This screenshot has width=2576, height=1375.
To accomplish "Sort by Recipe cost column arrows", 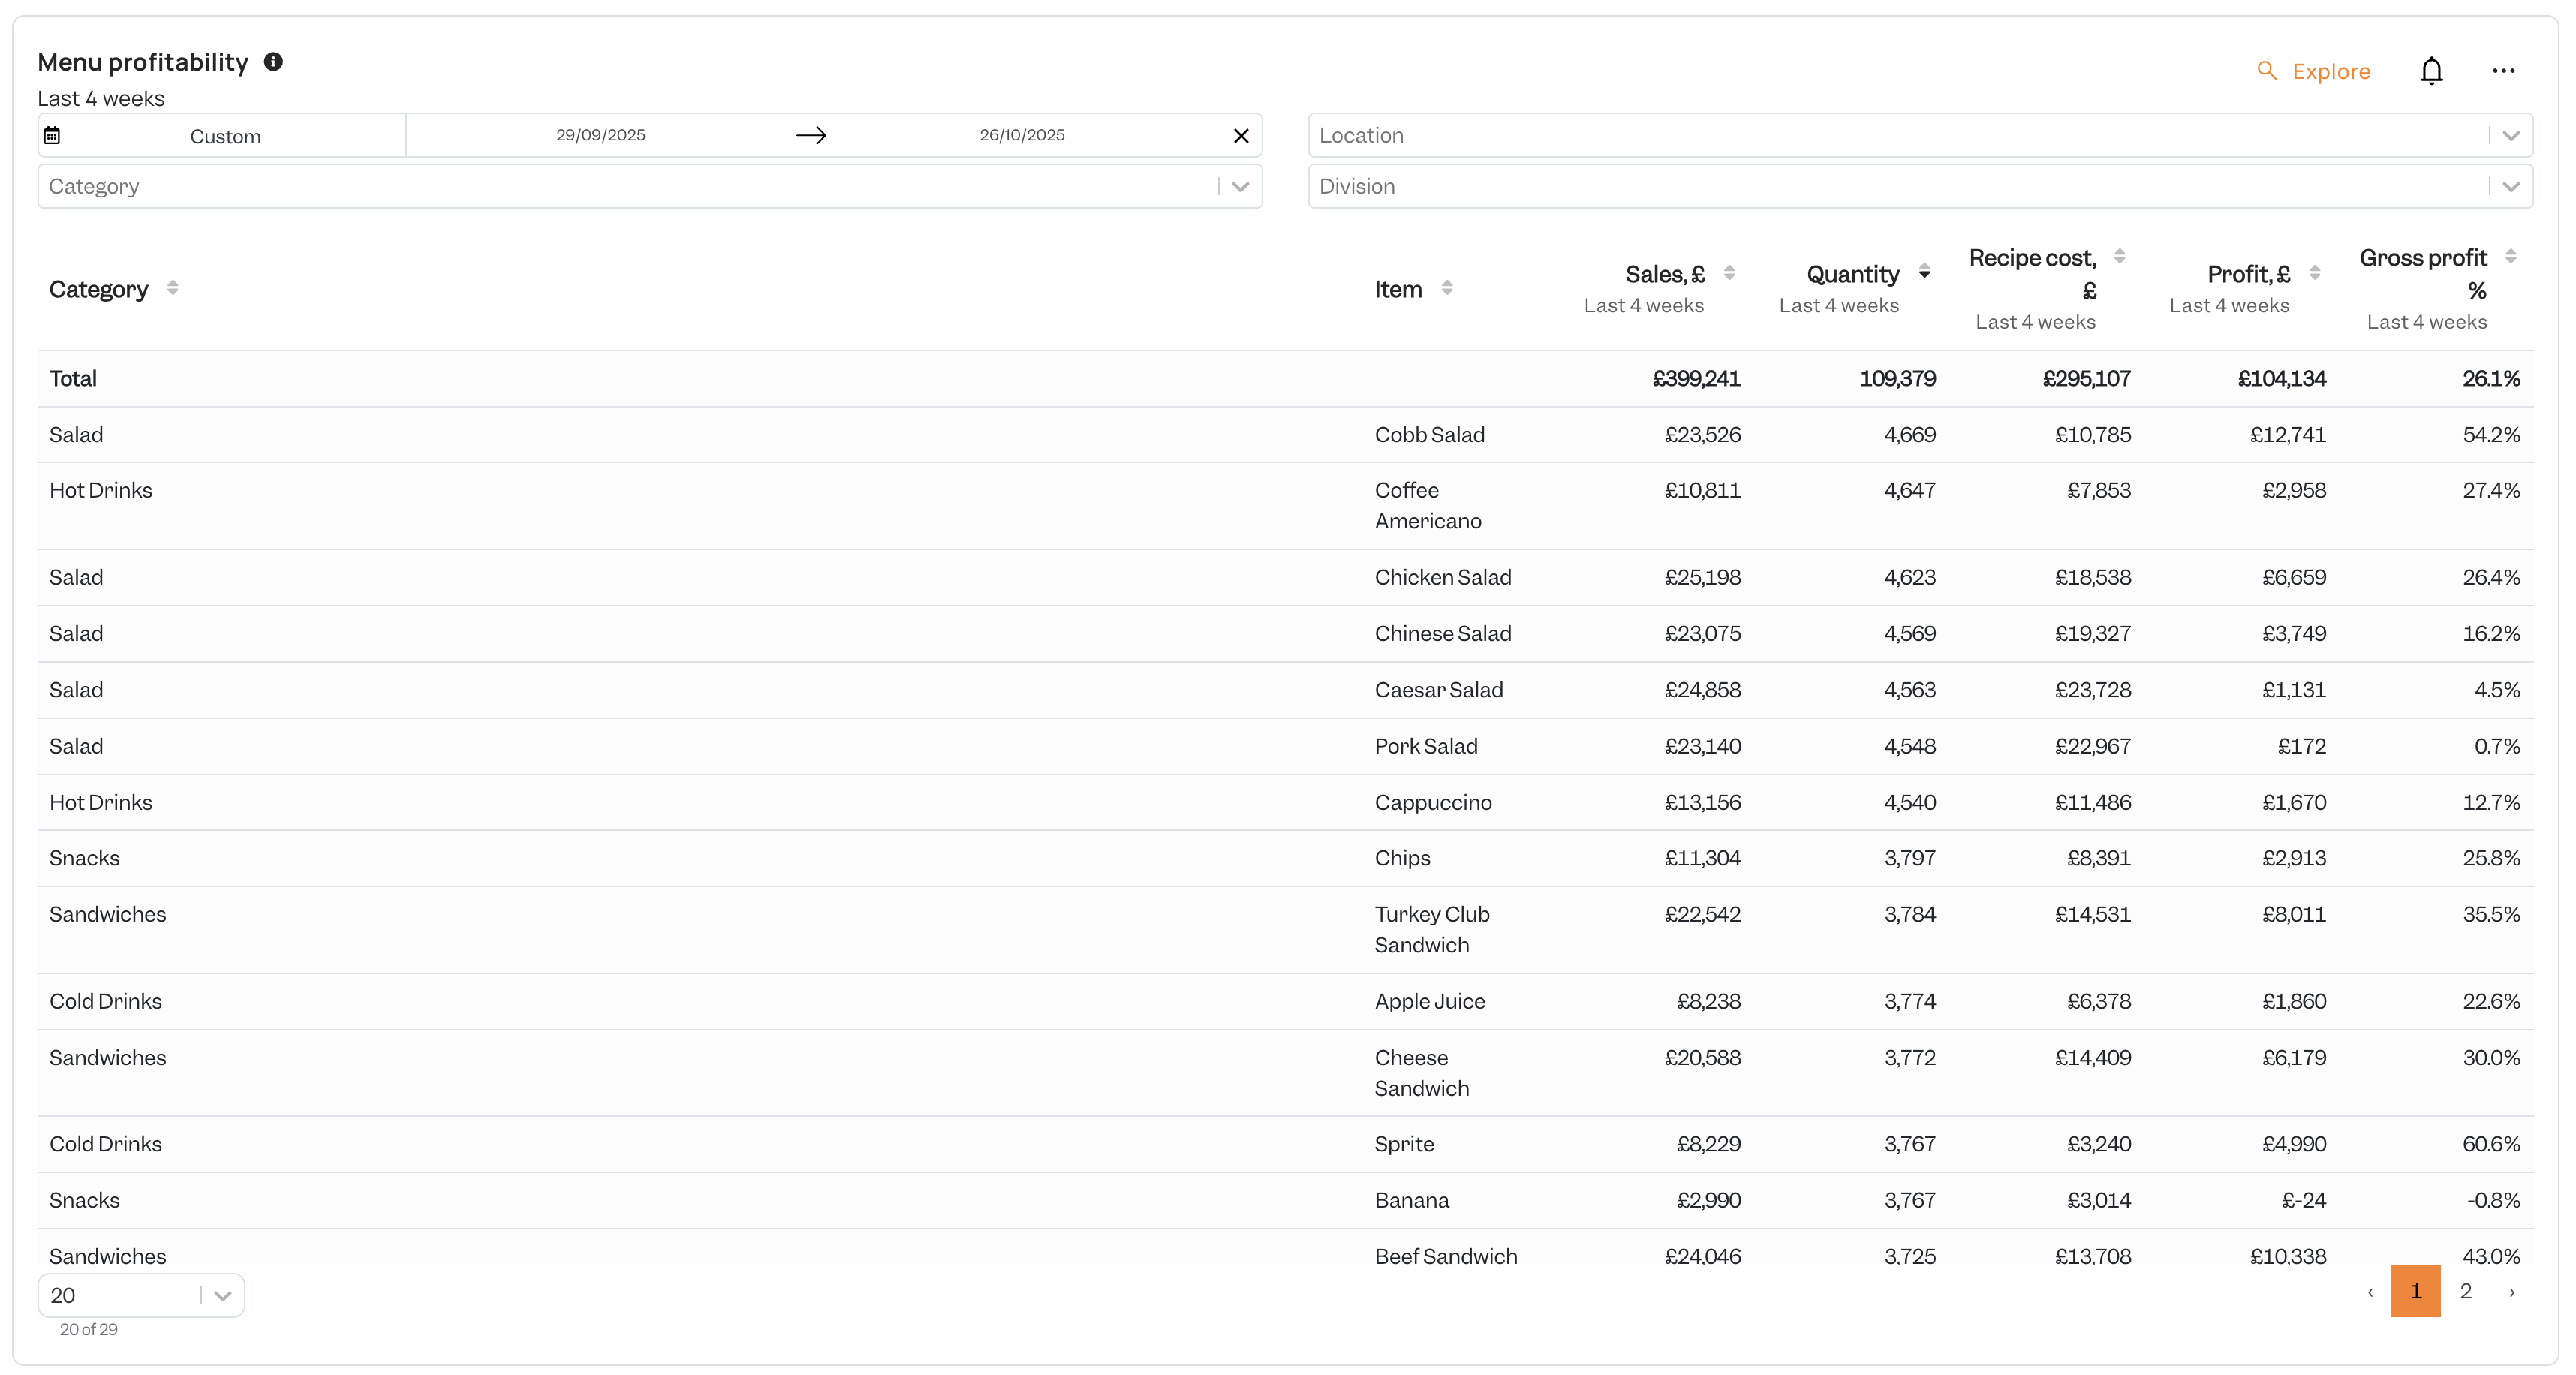I will (2119, 257).
